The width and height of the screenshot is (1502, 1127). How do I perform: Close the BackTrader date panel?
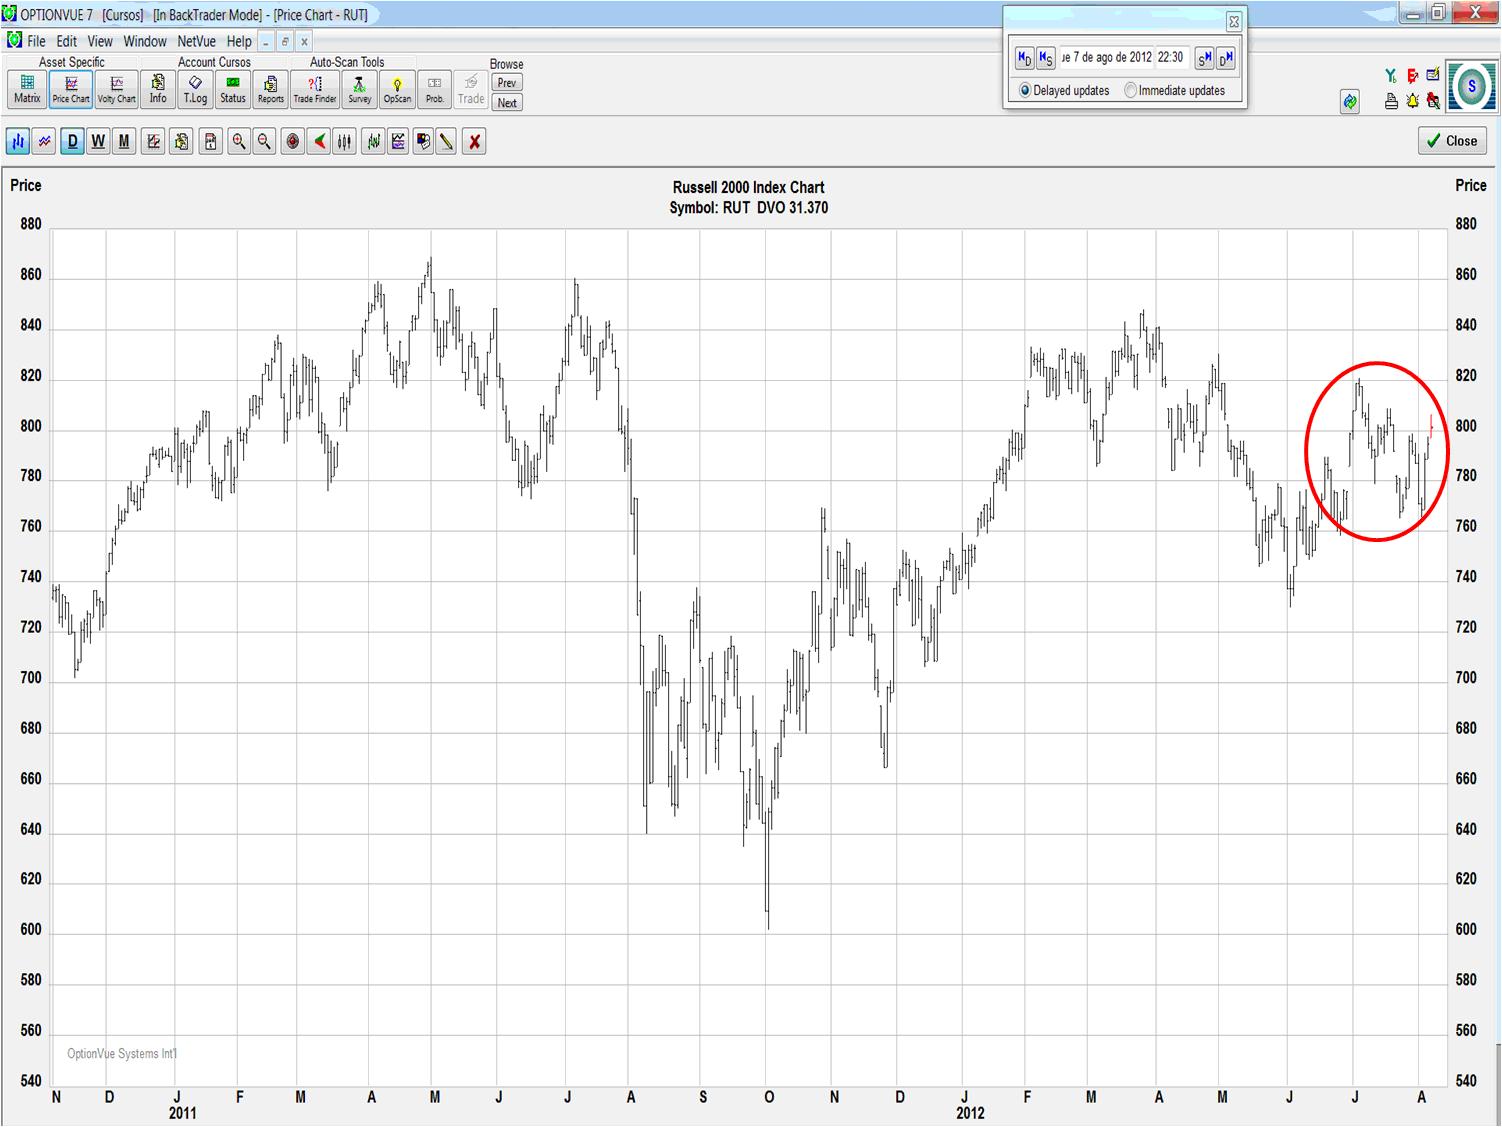[x=1234, y=21]
